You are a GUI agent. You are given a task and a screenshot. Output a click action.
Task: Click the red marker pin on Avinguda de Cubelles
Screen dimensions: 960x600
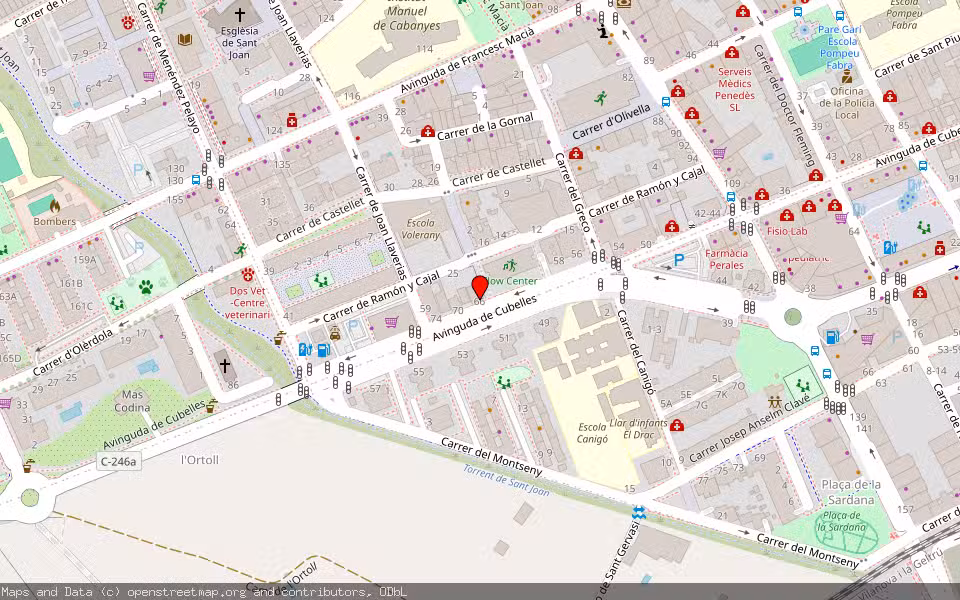tap(480, 287)
